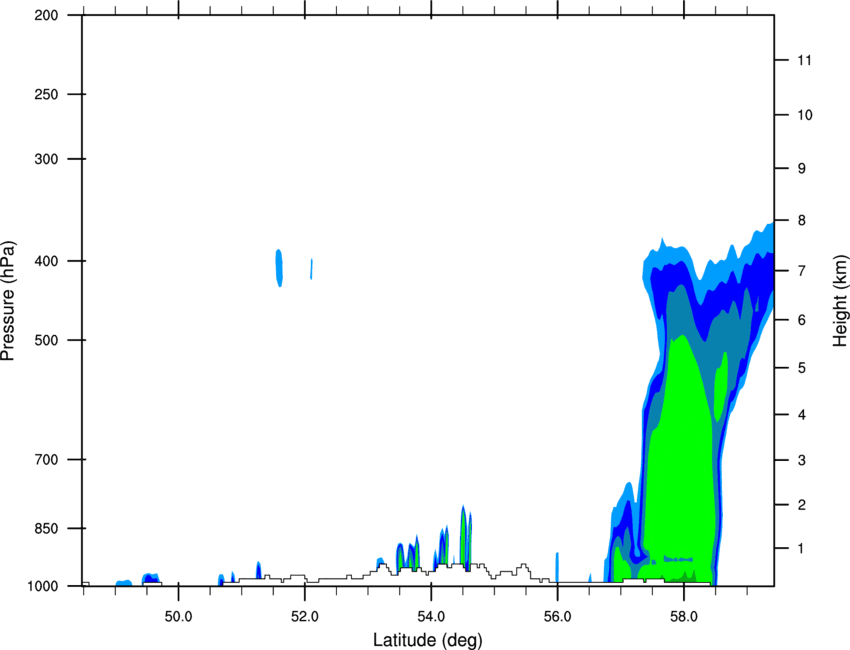Click the large green contour core near 58°
Viewport: 850px width, 650px height.
point(680,461)
